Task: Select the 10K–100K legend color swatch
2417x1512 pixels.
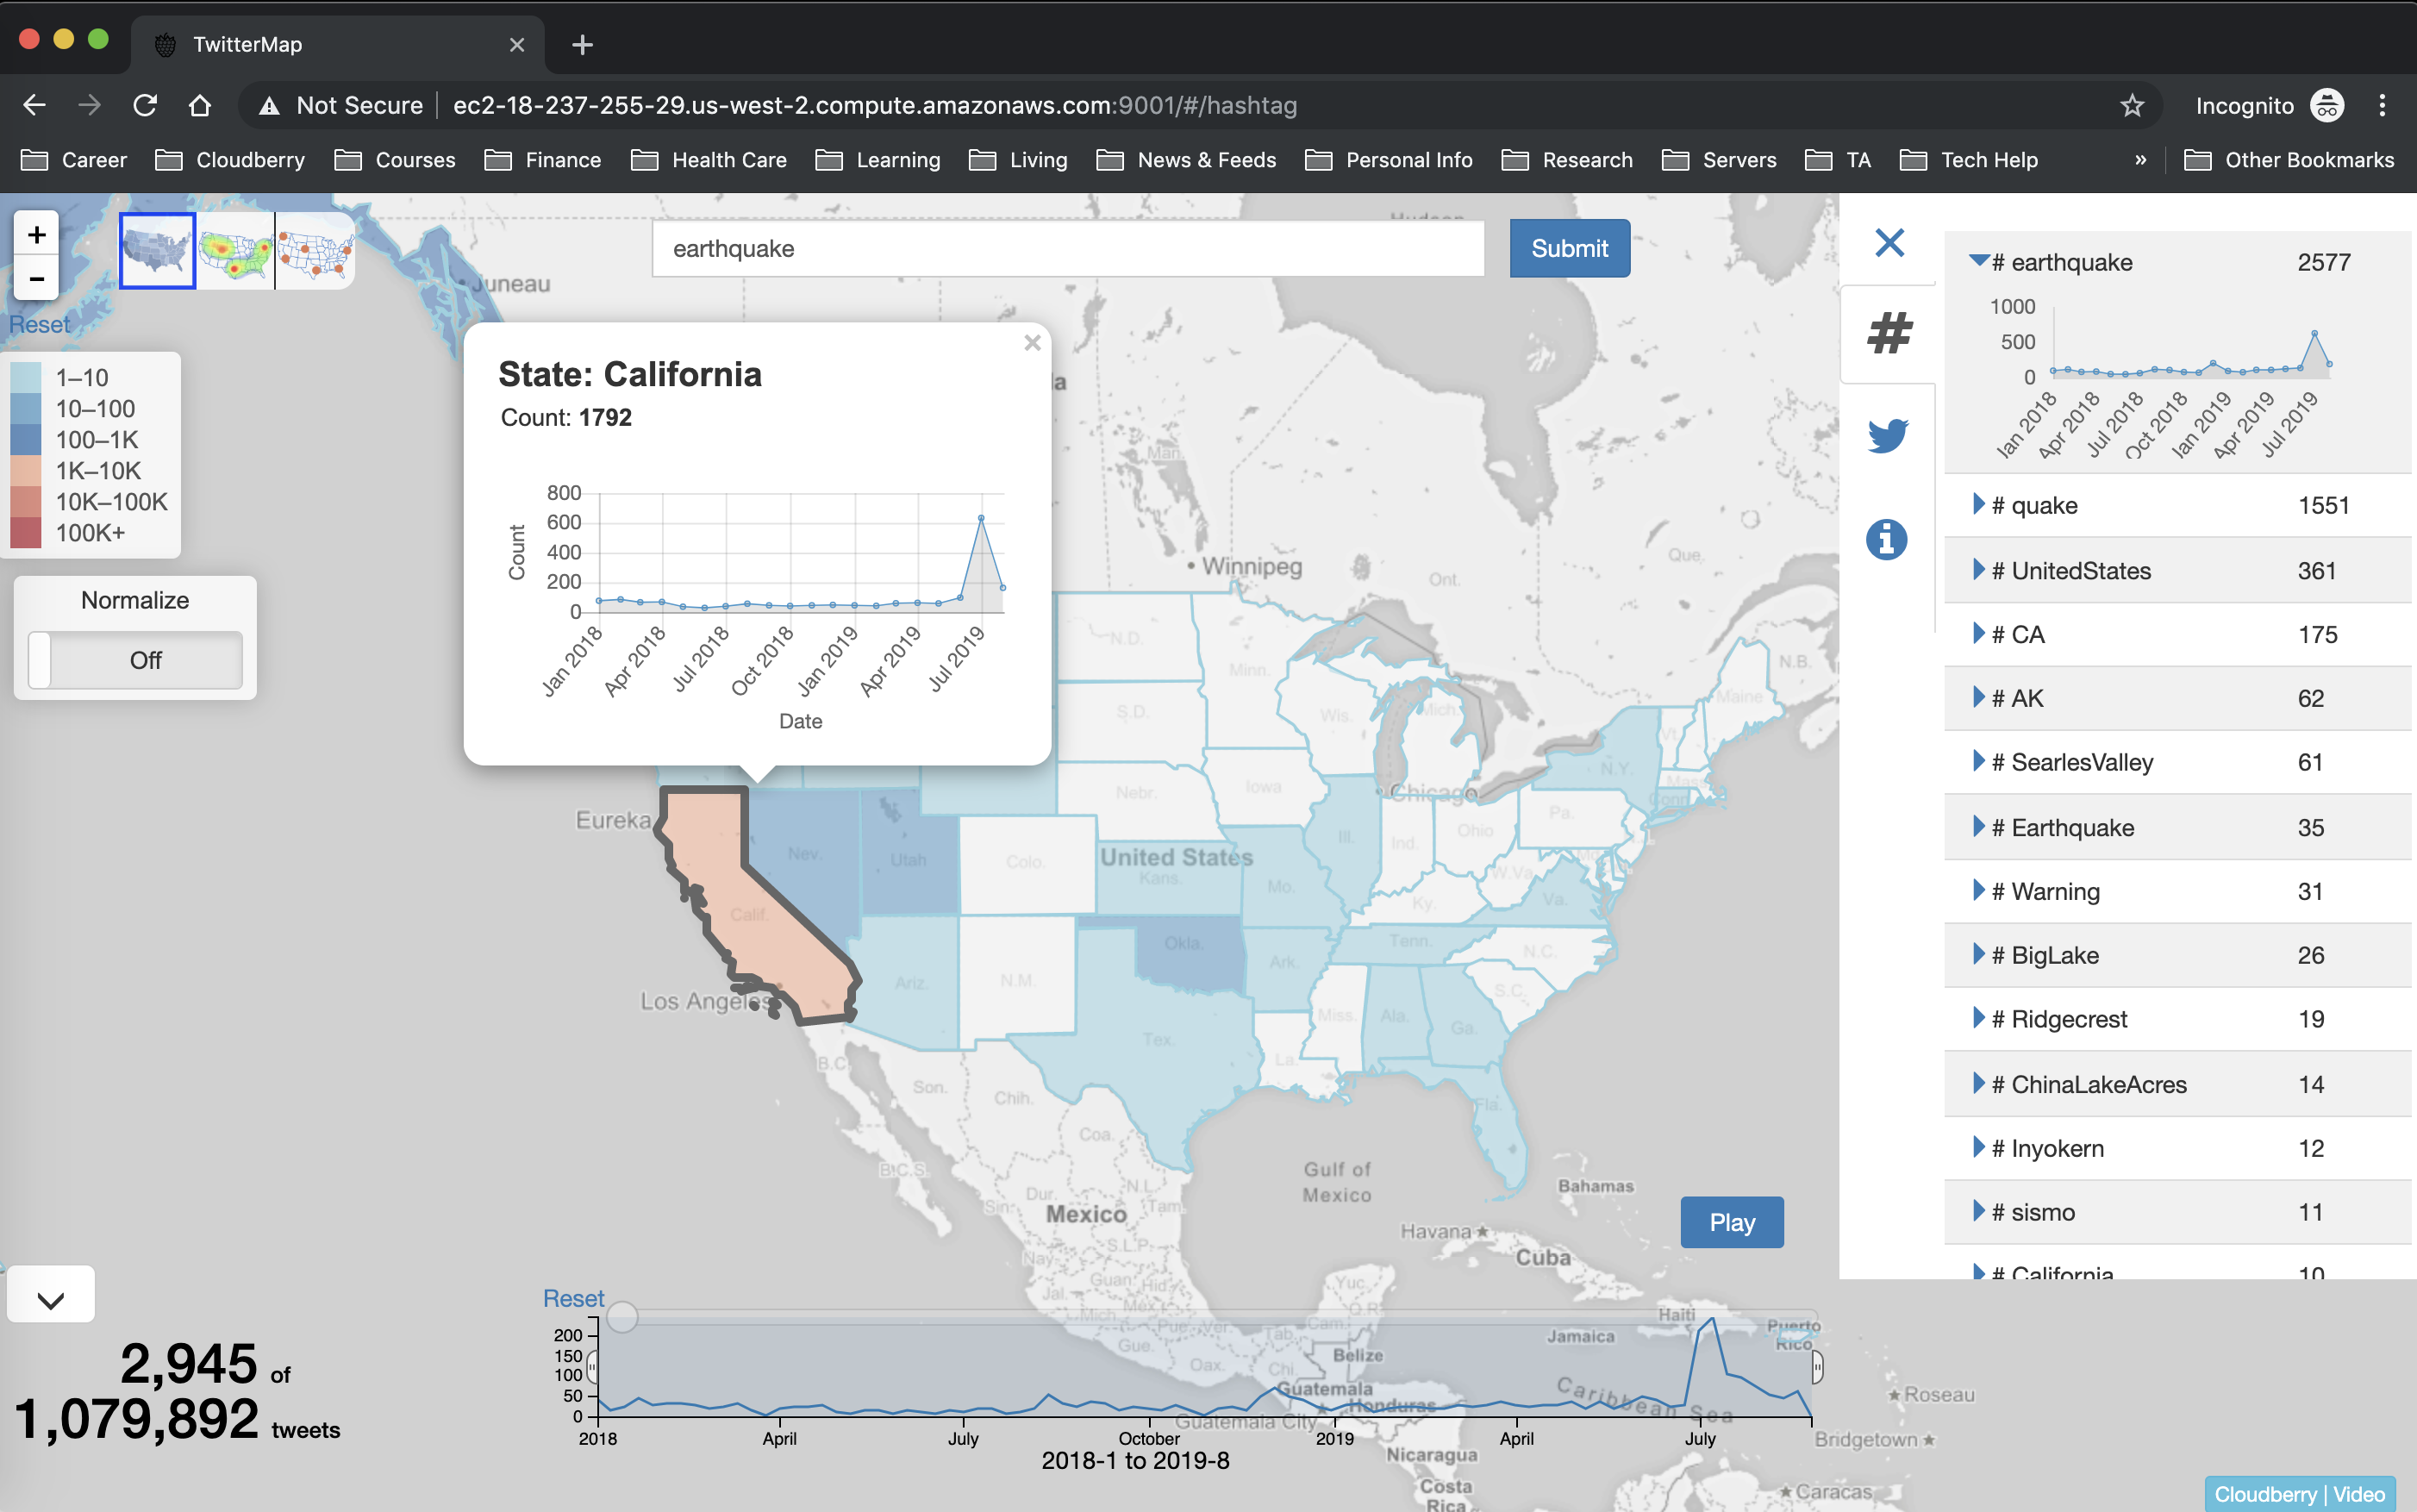Action: (x=25, y=501)
